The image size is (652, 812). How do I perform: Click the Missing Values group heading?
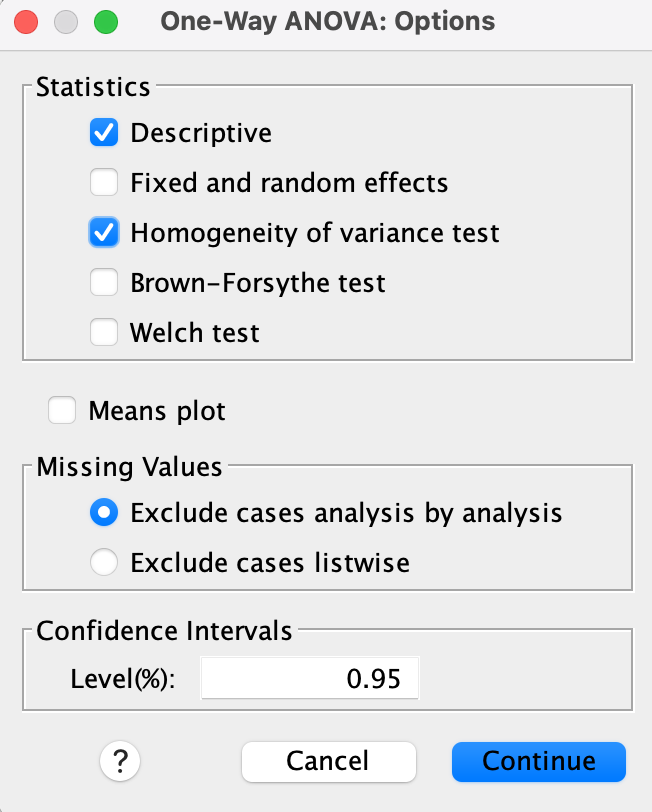click(129, 467)
